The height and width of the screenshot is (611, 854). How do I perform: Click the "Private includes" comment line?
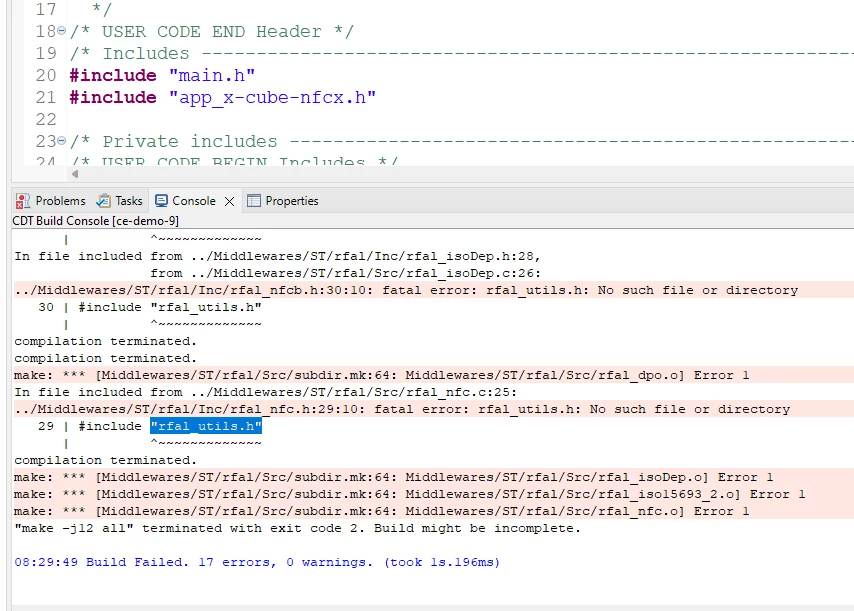point(461,142)
